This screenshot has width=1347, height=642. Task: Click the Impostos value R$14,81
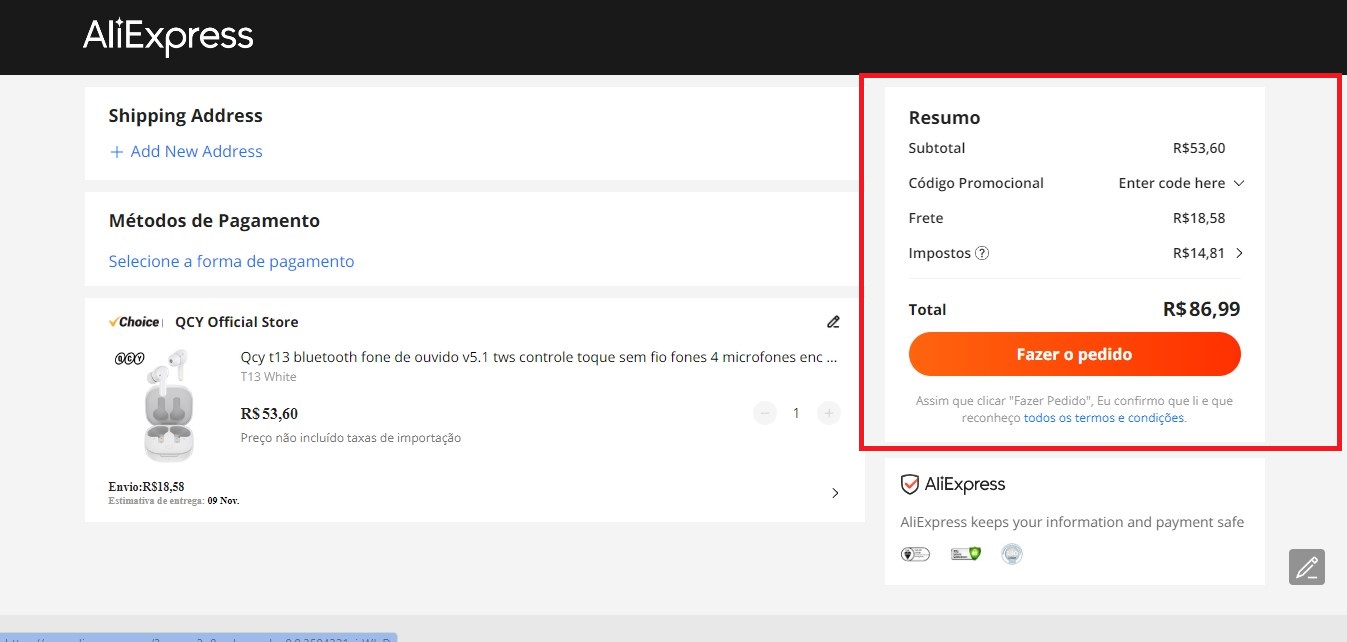[1199, 253]
